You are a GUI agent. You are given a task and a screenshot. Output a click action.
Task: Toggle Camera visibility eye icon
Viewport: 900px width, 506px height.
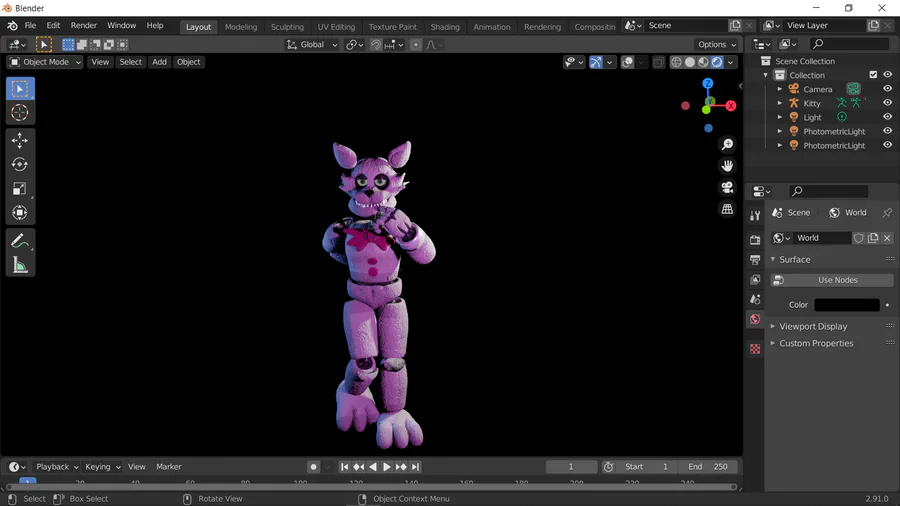click(887, 89)
